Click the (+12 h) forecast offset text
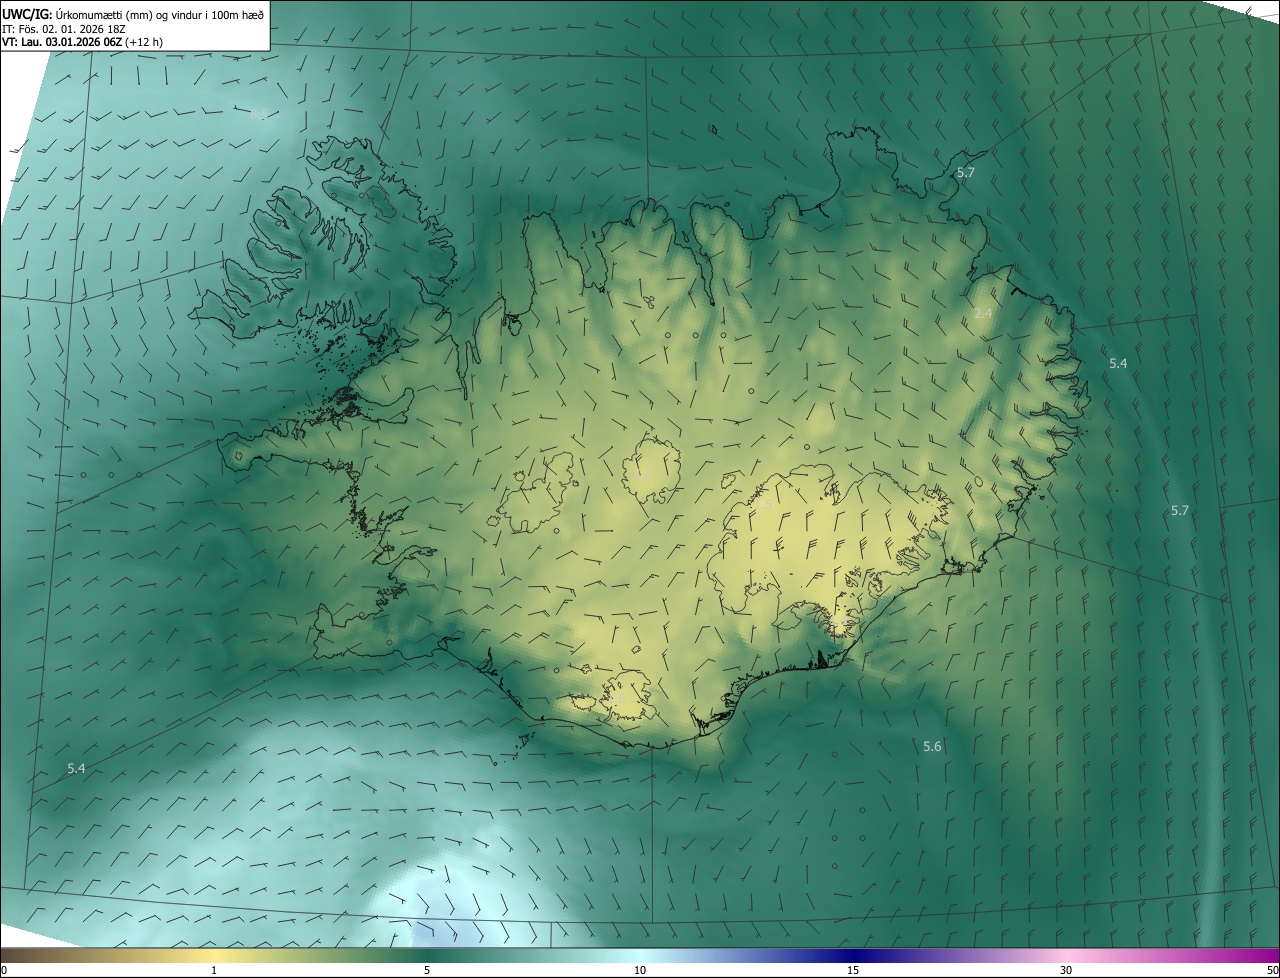 pyautogui.click(x=144, y=42)
